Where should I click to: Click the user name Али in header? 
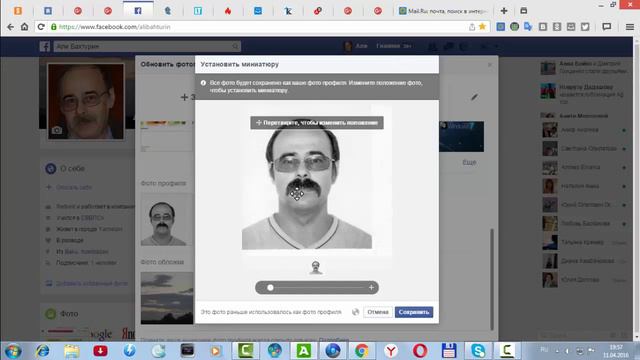[x=361, y=46]
